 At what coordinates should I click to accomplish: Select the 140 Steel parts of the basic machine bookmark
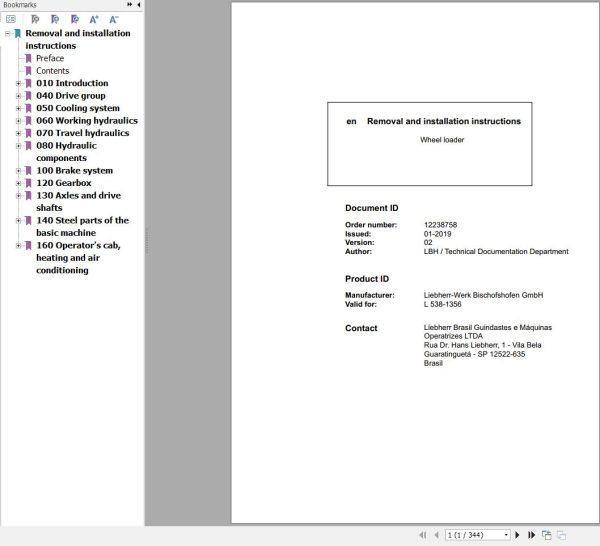pyautogui.click(x=82, y=227)
